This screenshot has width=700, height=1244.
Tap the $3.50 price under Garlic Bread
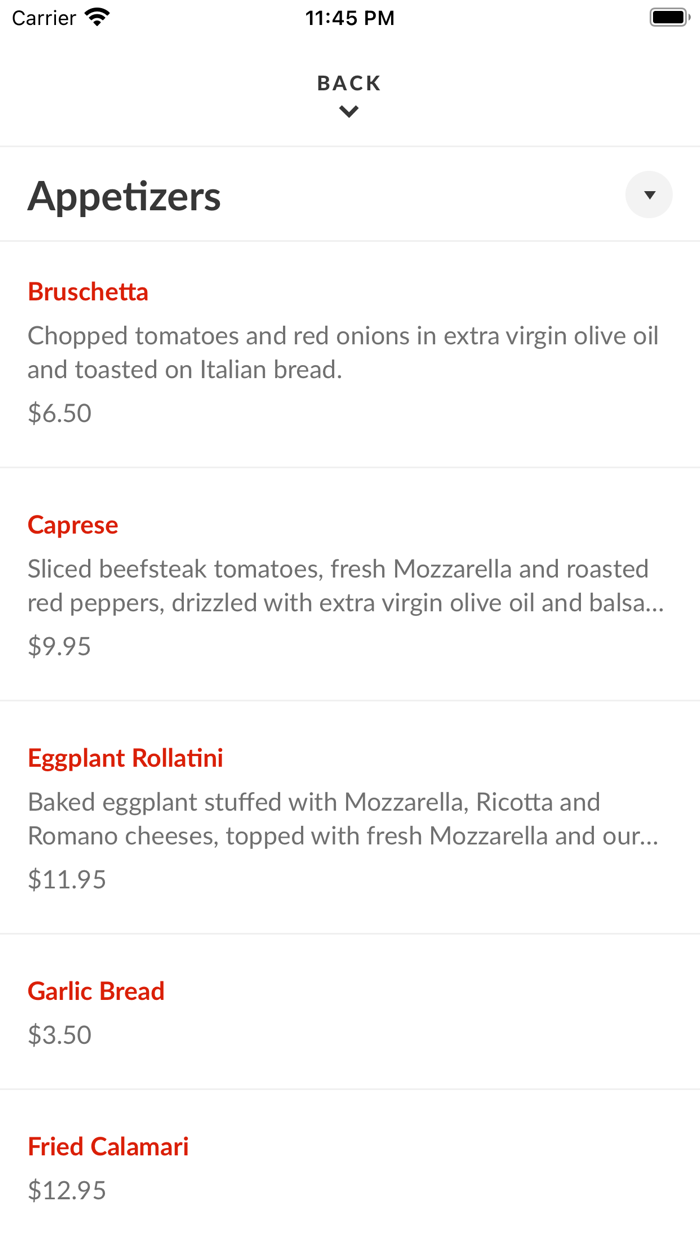click(58, 1034)
